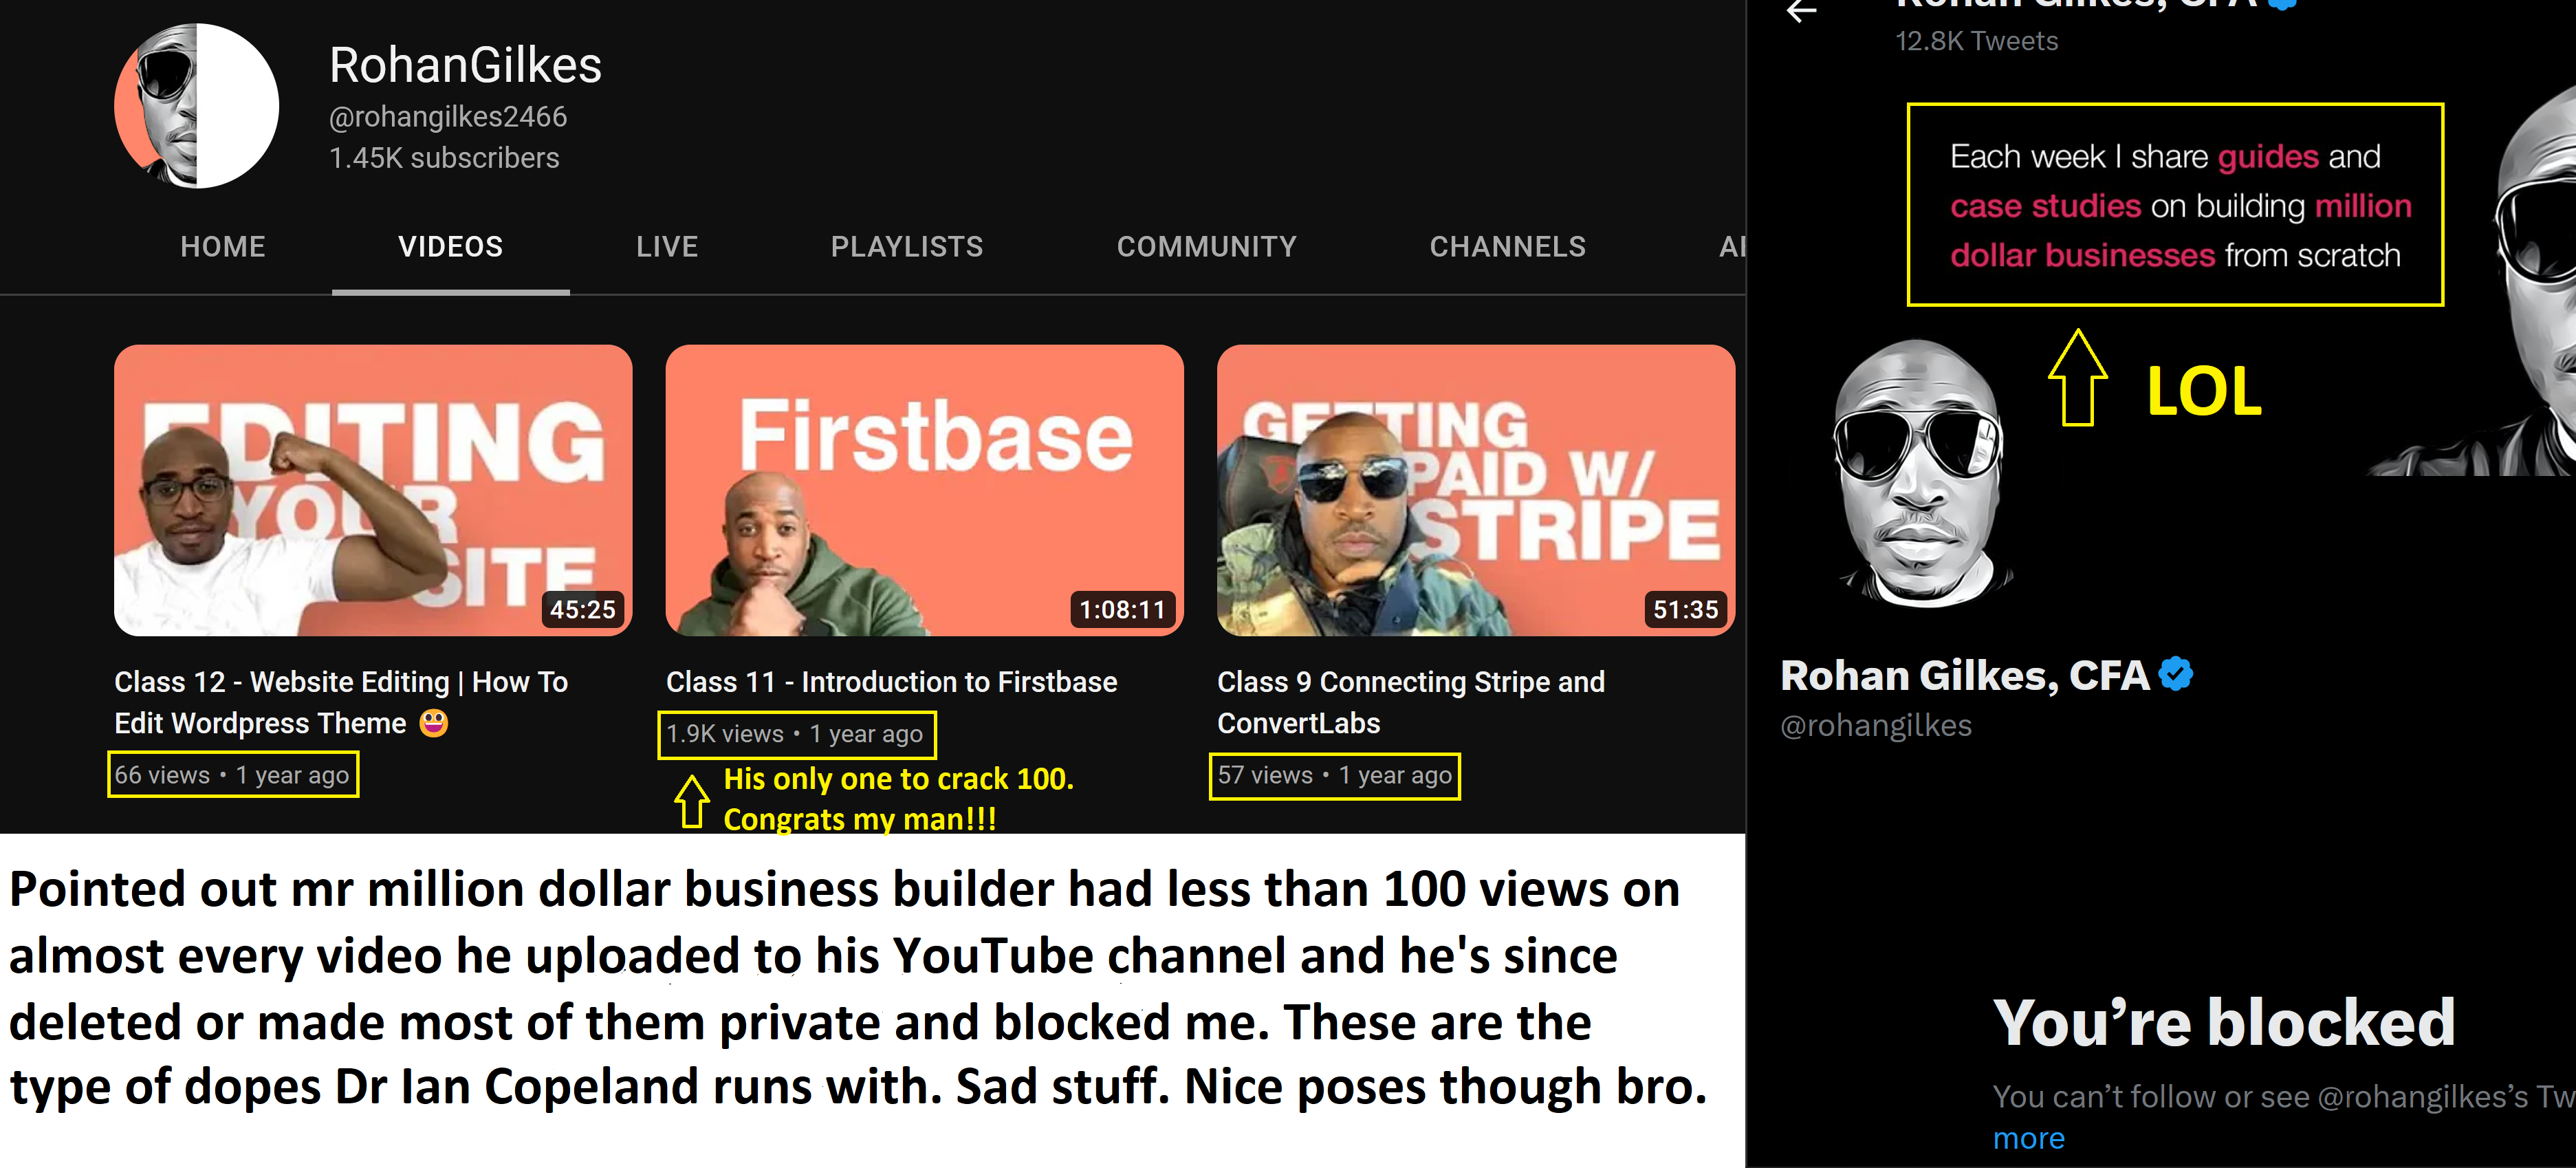
Task: Go to the COMMUNITY tab
Action: 1206,246
